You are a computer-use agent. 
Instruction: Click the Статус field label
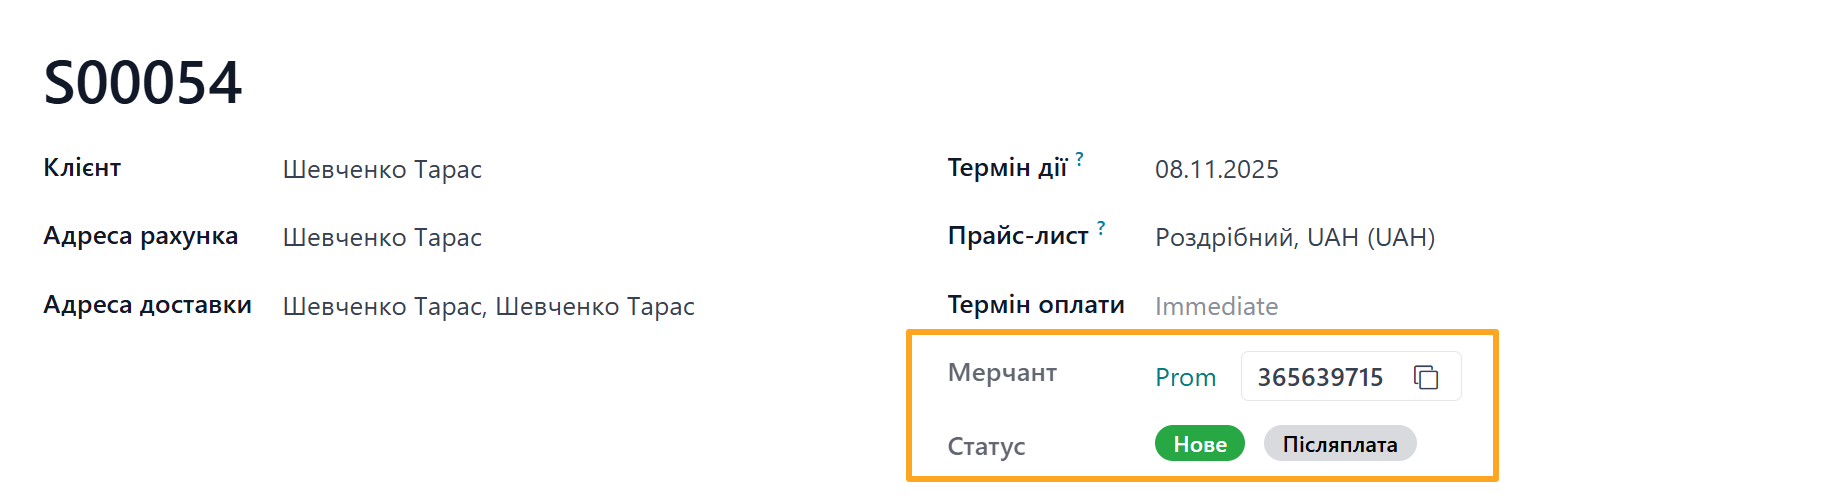tap(986, 446)
